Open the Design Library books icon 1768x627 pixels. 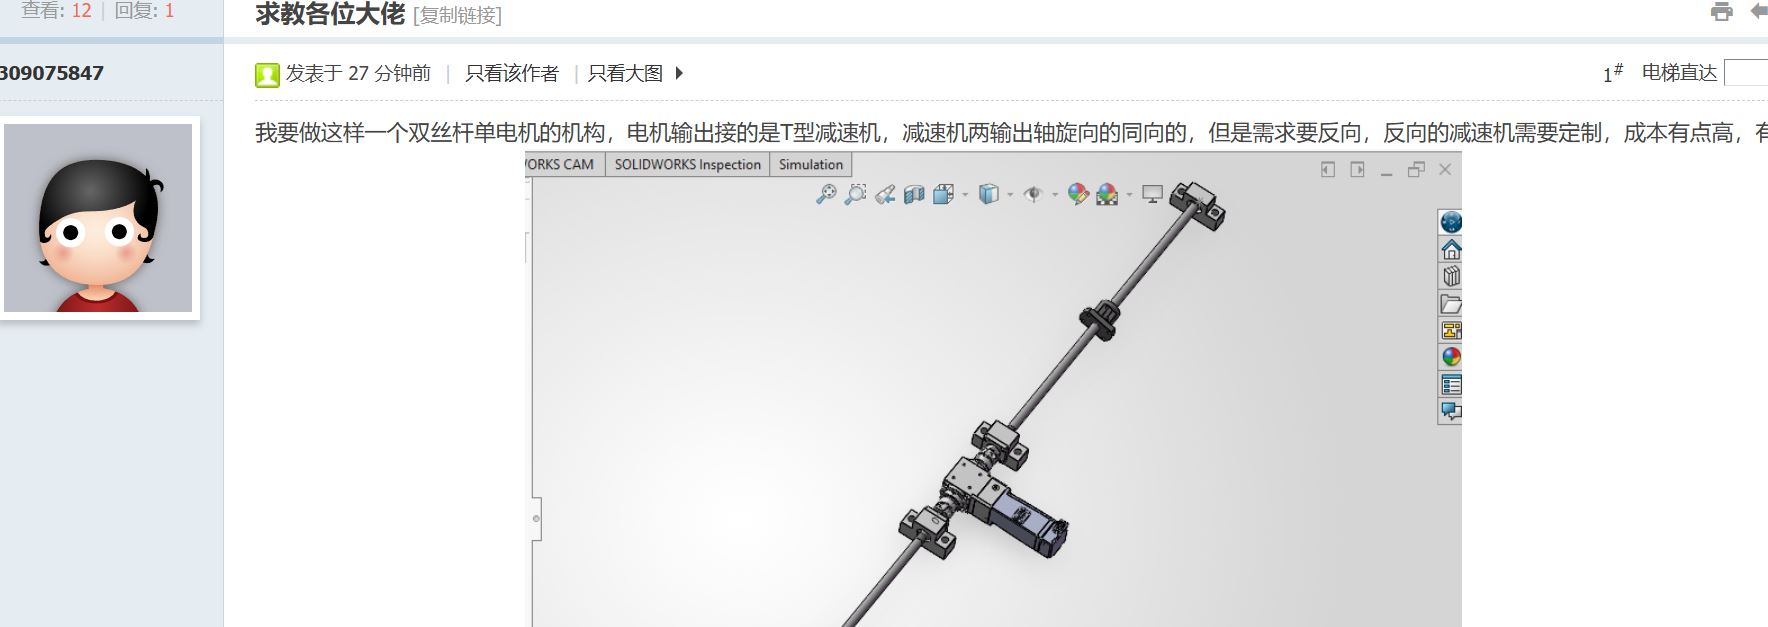pyautogui.click(x=1451, y=276)
